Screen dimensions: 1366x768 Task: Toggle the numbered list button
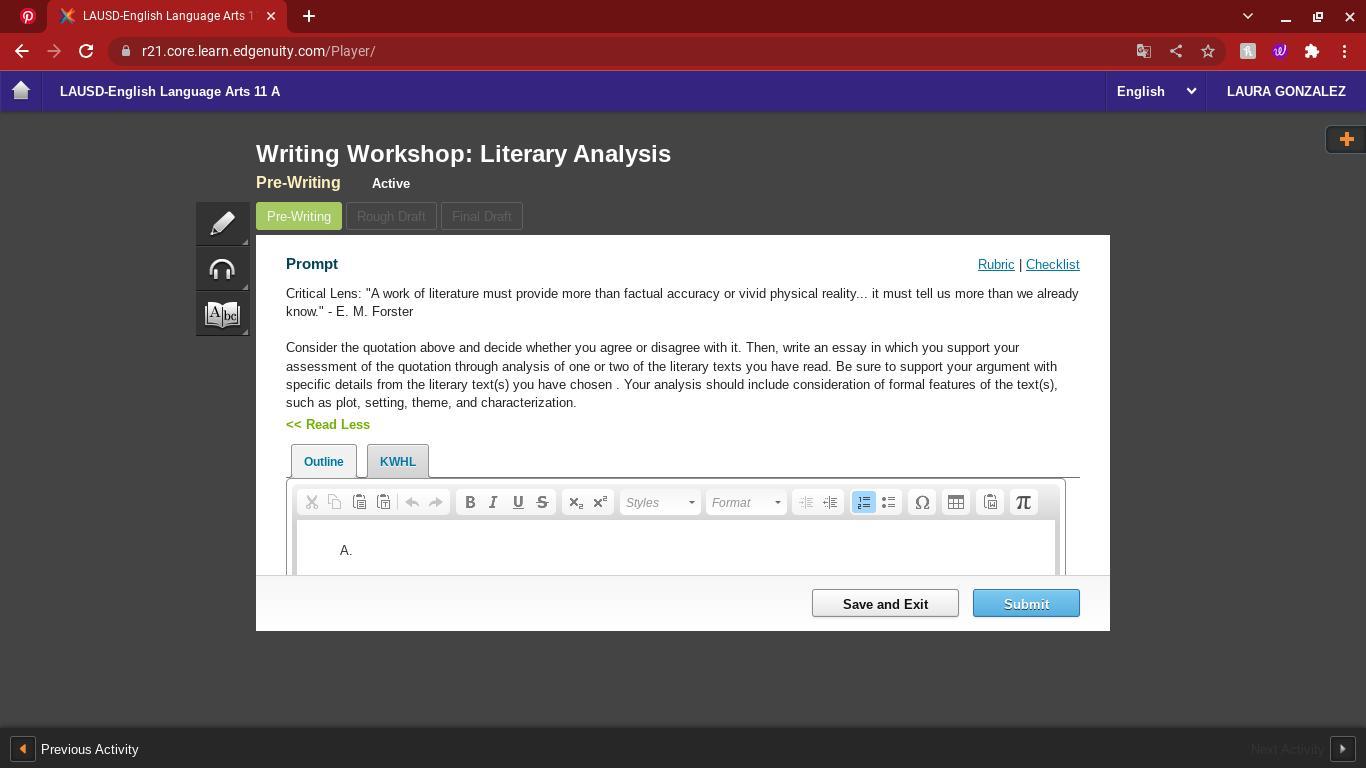pyautogui.click(x=864, y=502)
